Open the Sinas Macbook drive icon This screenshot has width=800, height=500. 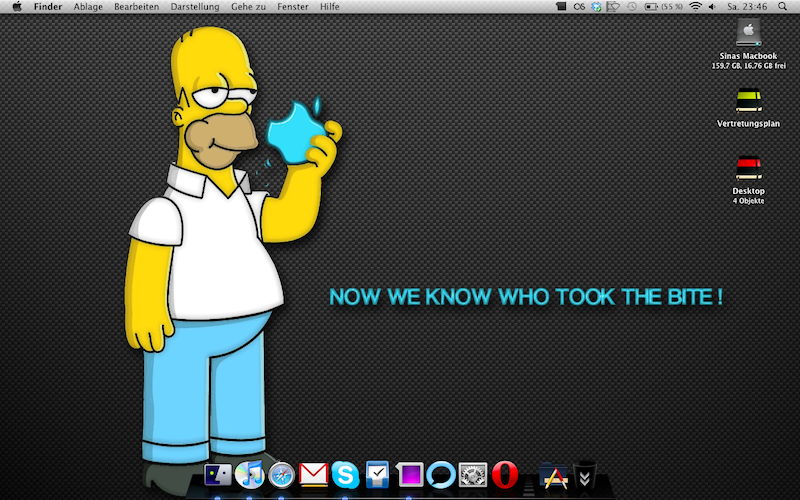point(748,33)
